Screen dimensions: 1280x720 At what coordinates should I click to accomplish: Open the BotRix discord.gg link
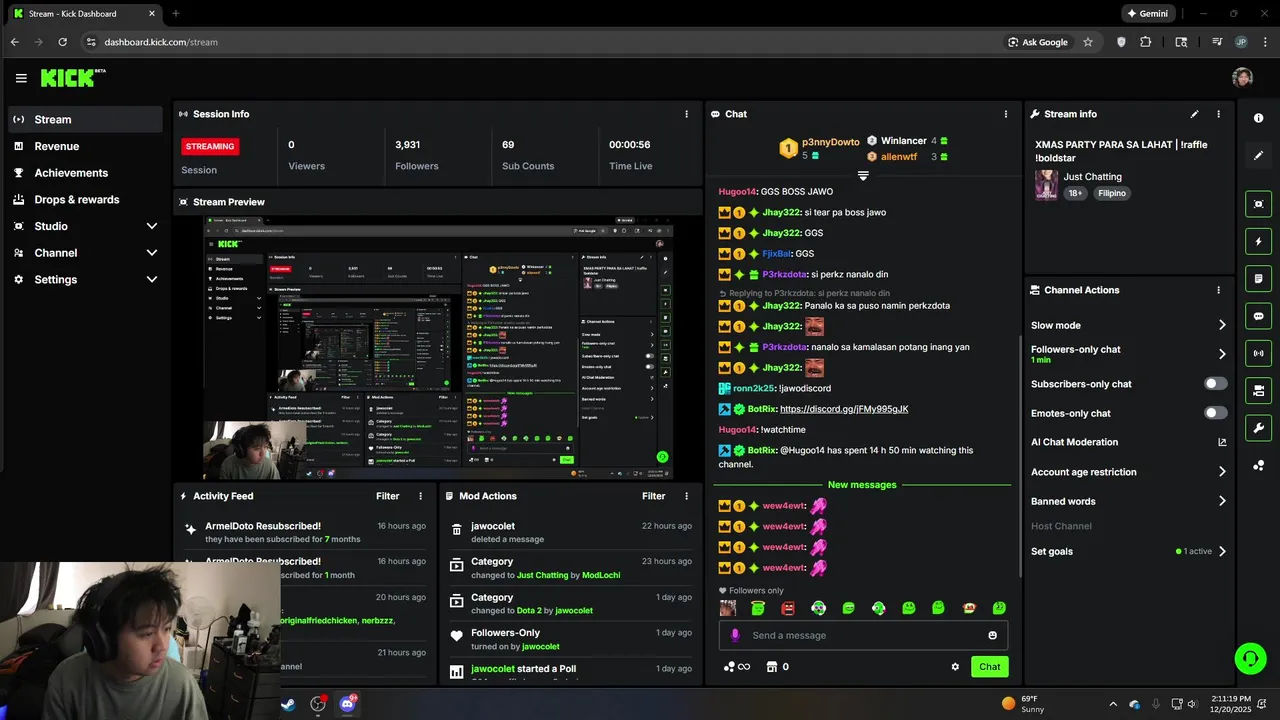point(844,409)
